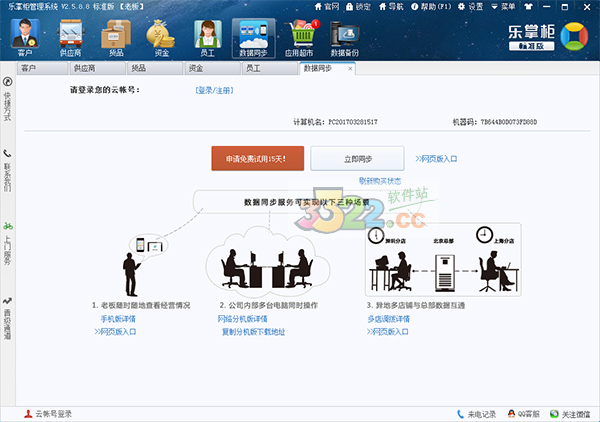Select the 数据同步 data sync toolbar icon

point(253,38)
